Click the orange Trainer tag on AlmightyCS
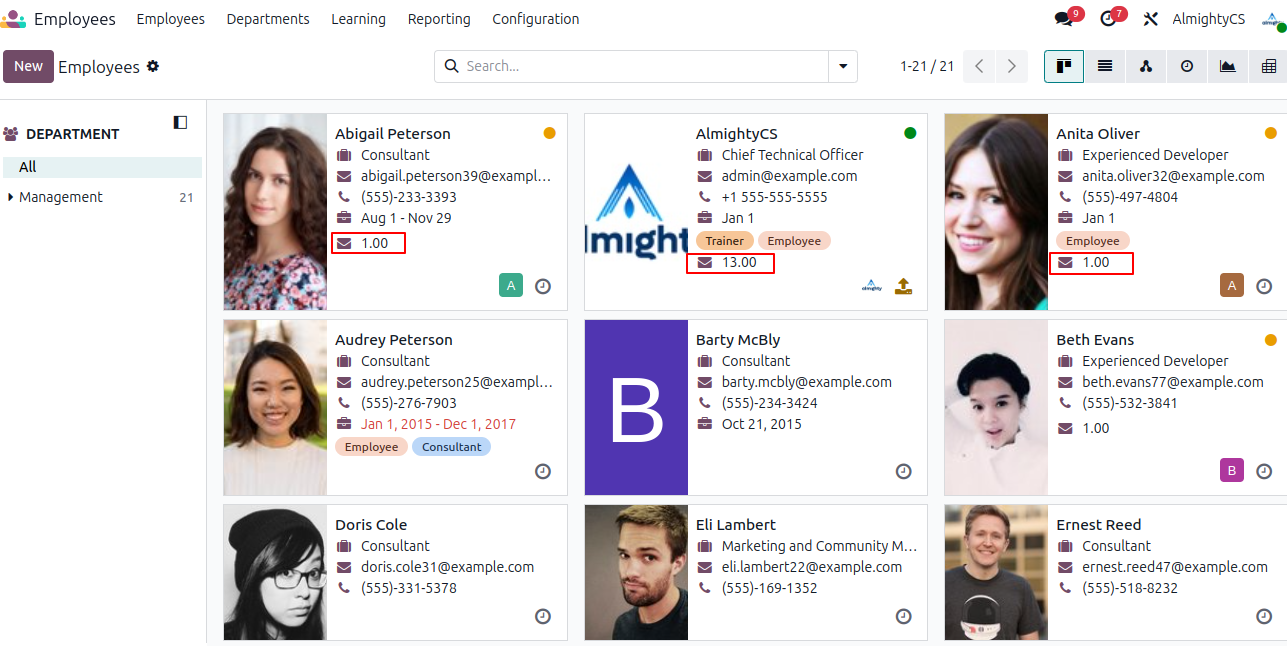The image size is (1287, 646). pos(724,241)
